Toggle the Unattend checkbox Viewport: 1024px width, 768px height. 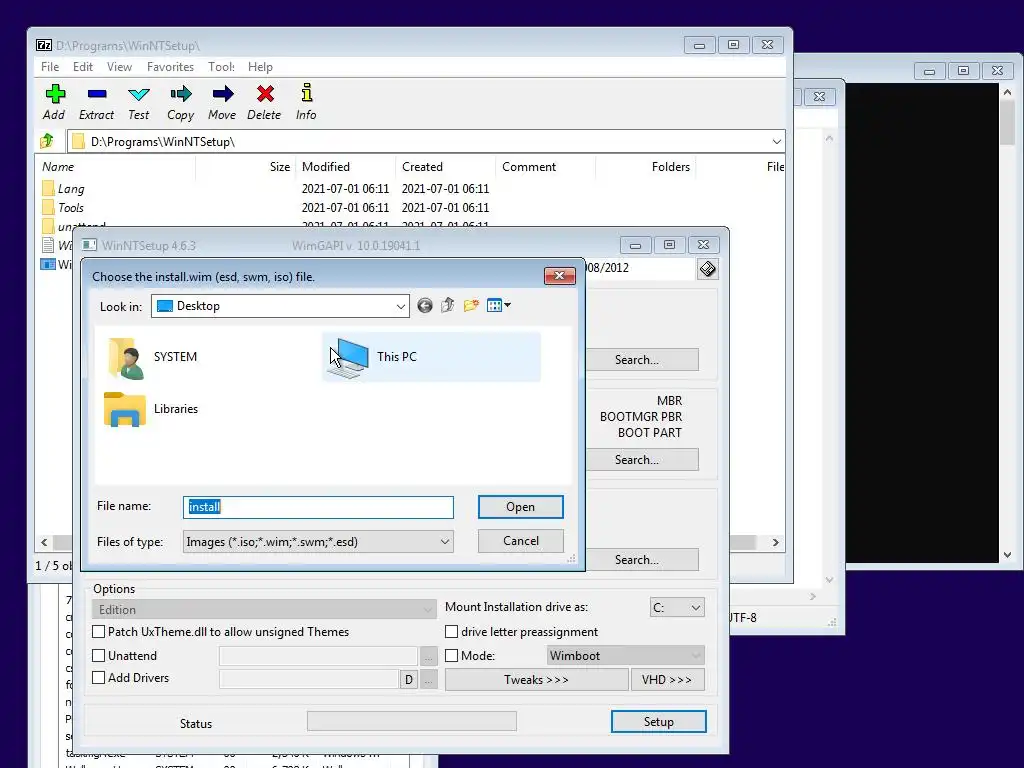point(99,656)
